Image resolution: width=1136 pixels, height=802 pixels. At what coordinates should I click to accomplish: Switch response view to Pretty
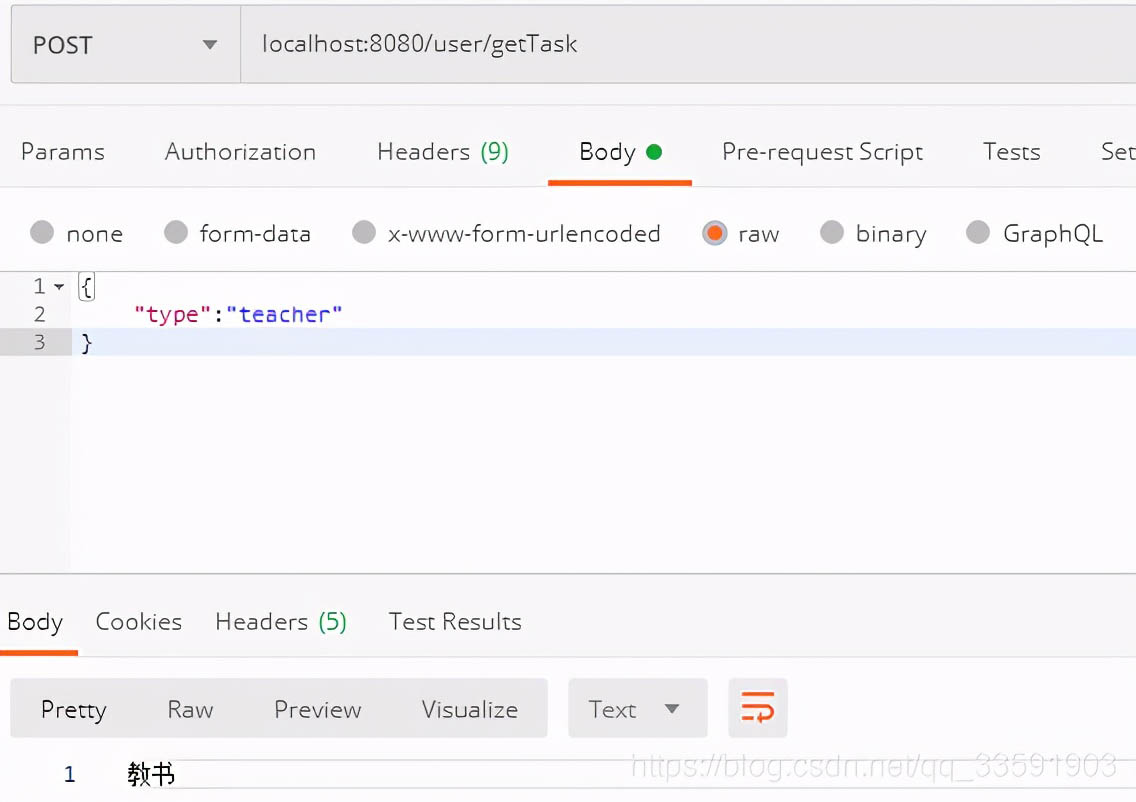(x=74, y=709)
